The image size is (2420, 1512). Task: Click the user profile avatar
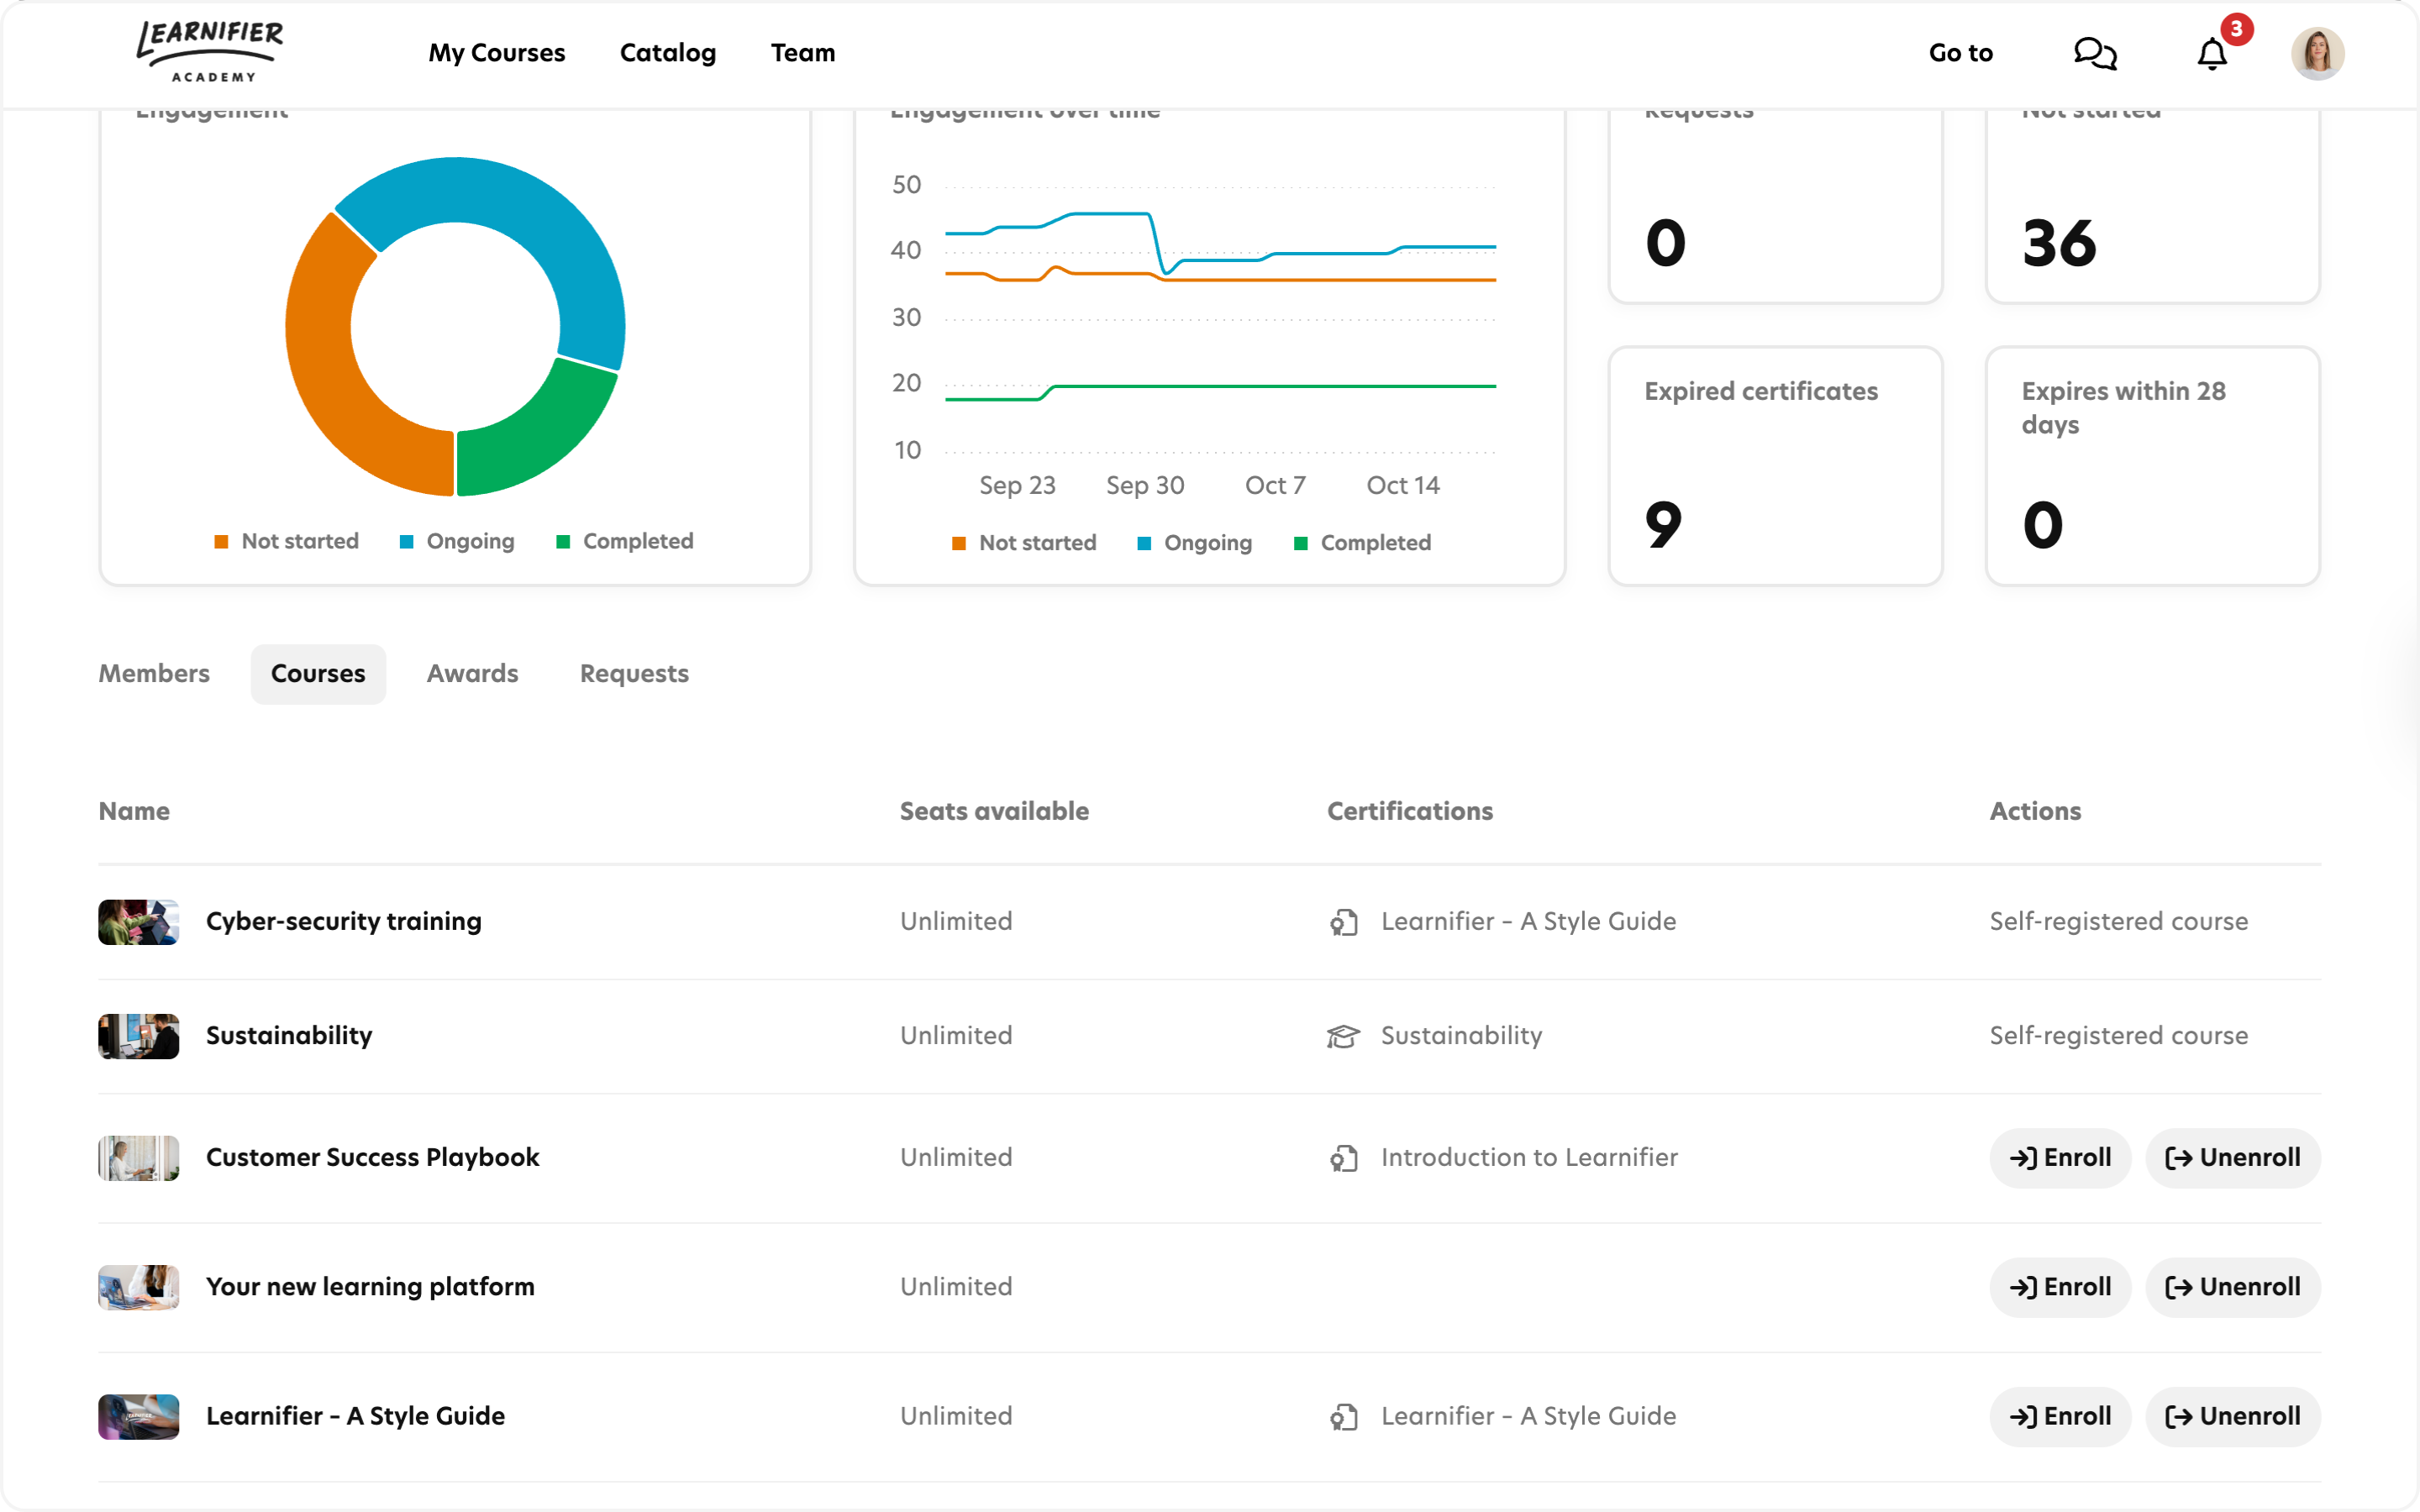pyautogui.click(x=2317, y=53)
